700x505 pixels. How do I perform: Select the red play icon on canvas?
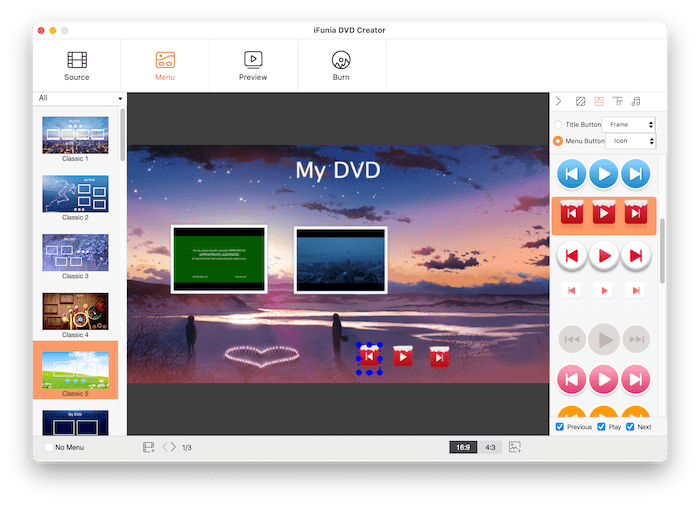(402, 356)
